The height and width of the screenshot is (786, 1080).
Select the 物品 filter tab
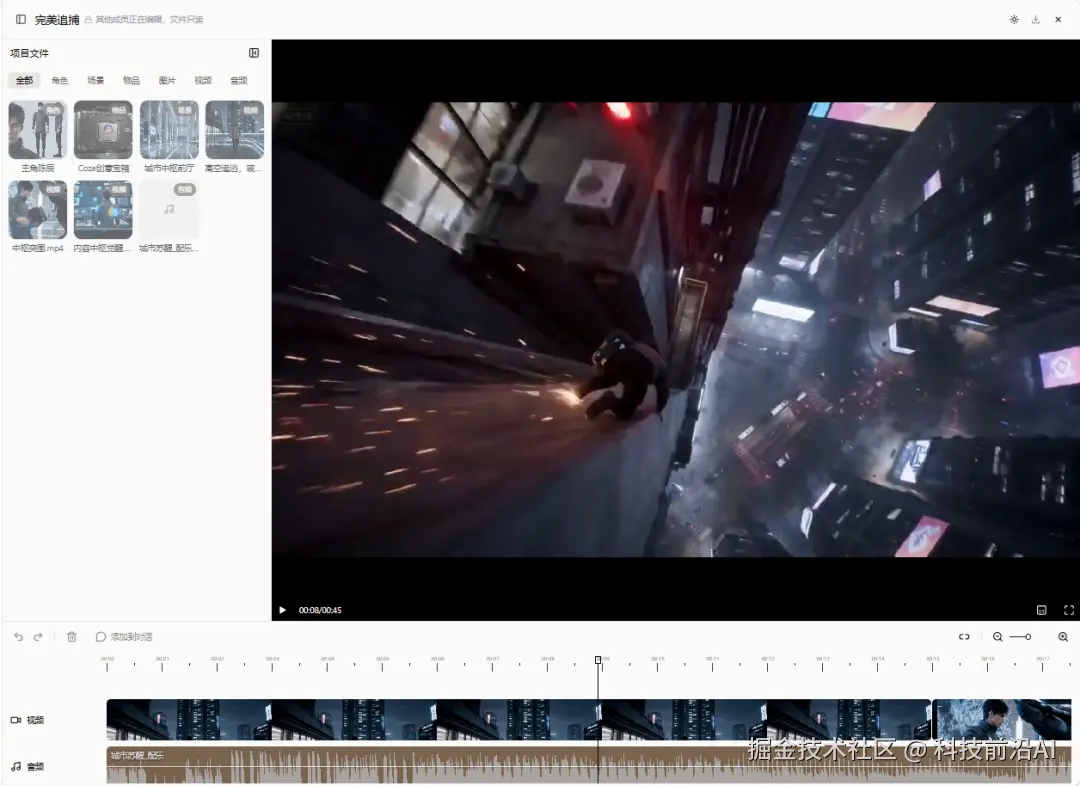tap(132, 81)
